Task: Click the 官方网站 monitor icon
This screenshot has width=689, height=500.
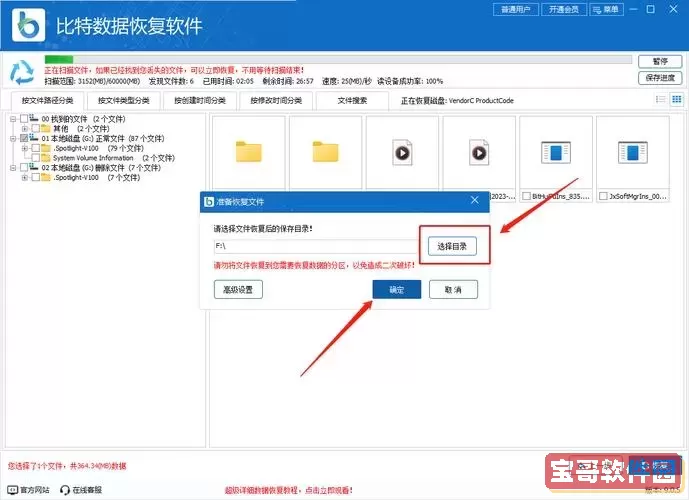Action: 13,490
